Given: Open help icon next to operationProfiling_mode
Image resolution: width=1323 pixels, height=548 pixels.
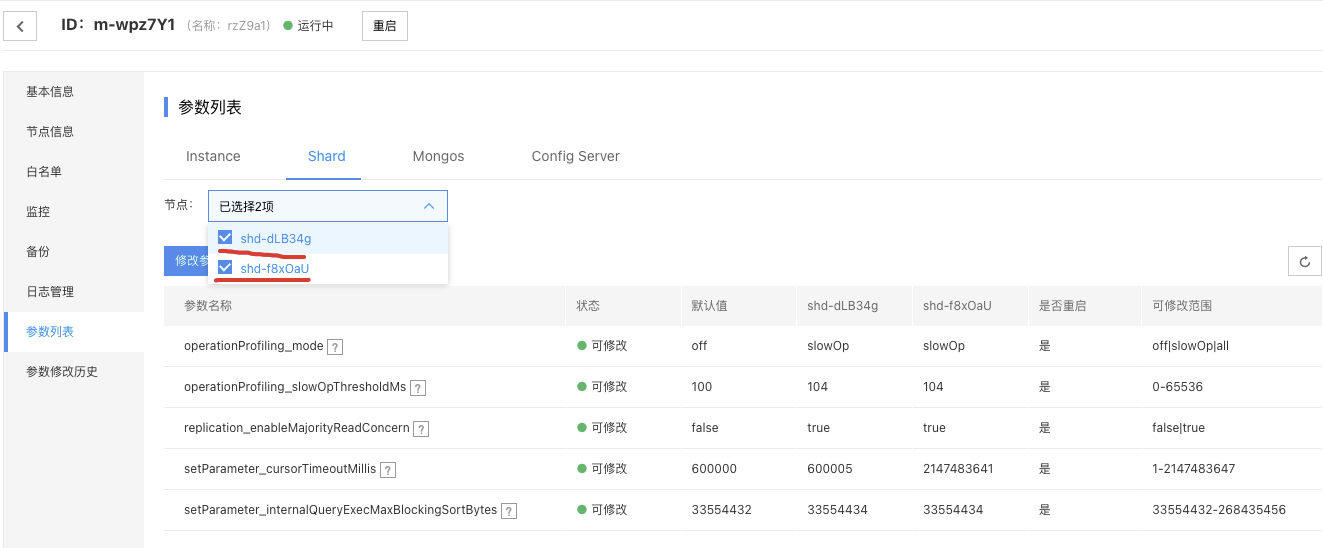Looking at the screenshot, I should click(x=336, y=347).
